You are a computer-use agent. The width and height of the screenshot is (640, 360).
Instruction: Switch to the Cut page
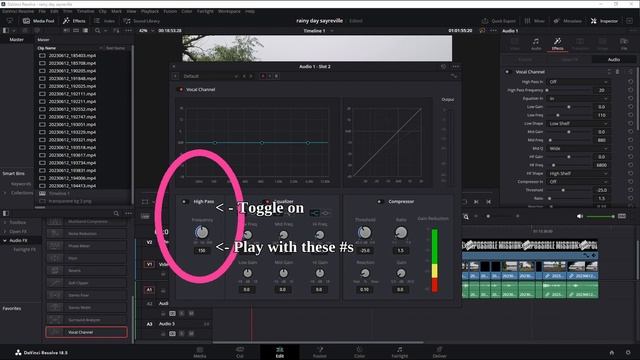[x=240, y=352]
